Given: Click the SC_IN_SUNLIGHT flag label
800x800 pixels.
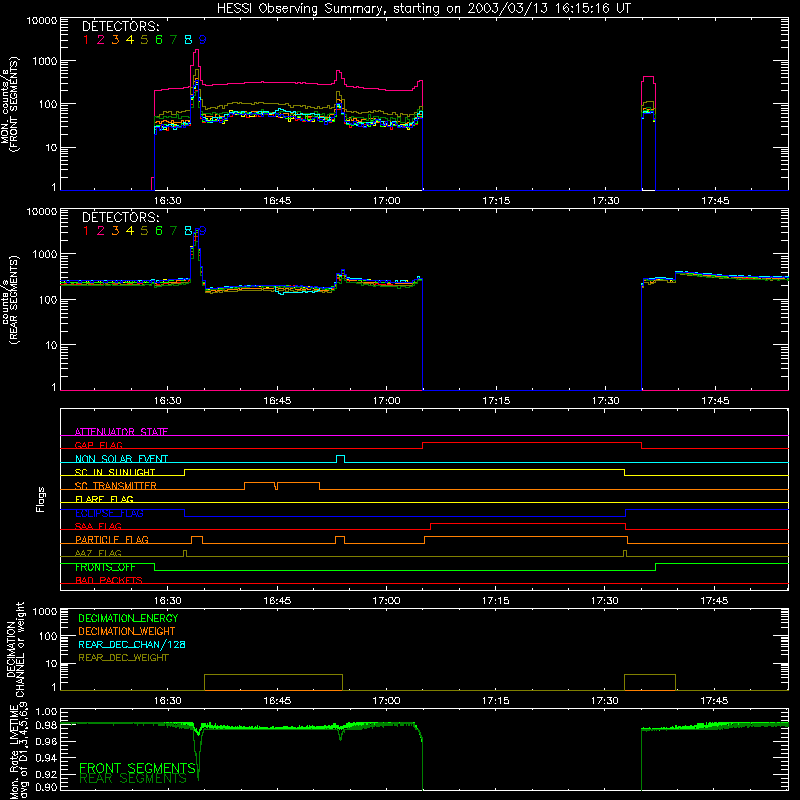Looking at the screenshot, I should coord(115,472).
